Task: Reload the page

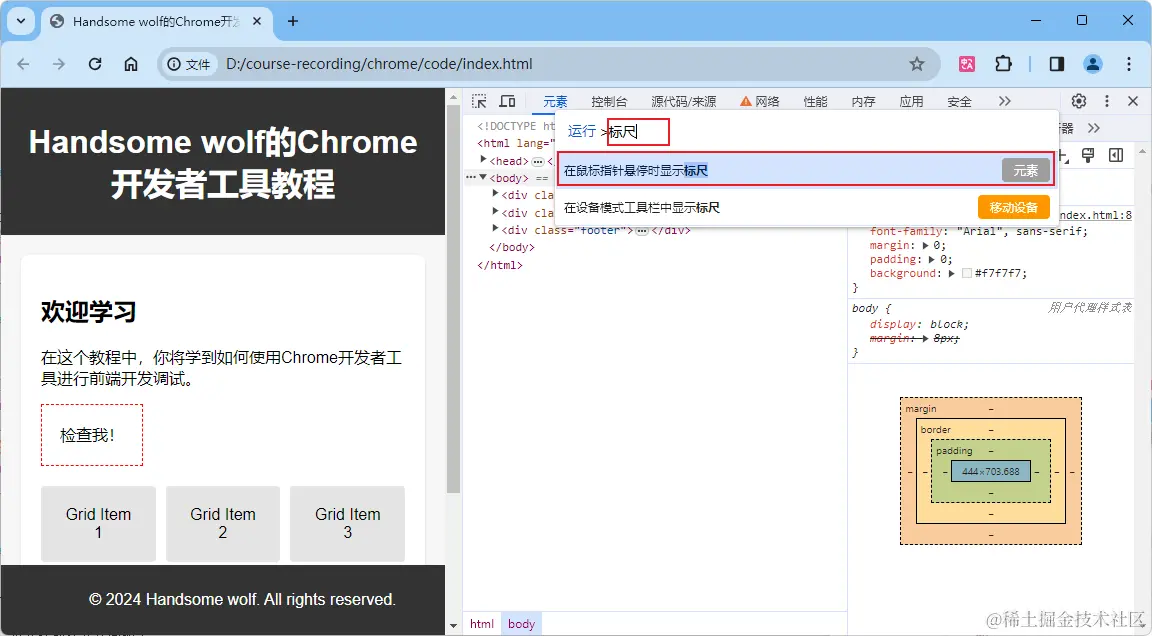Action: coord(95,64)
